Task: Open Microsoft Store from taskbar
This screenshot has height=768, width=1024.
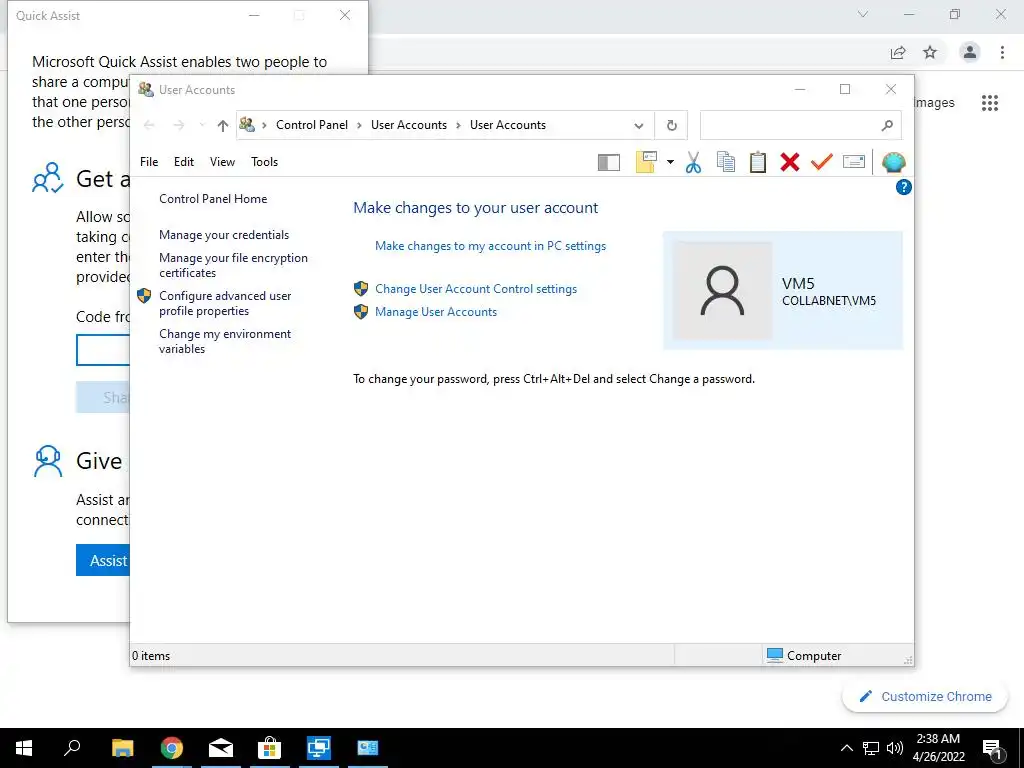Action: click(x=269, y=748)
